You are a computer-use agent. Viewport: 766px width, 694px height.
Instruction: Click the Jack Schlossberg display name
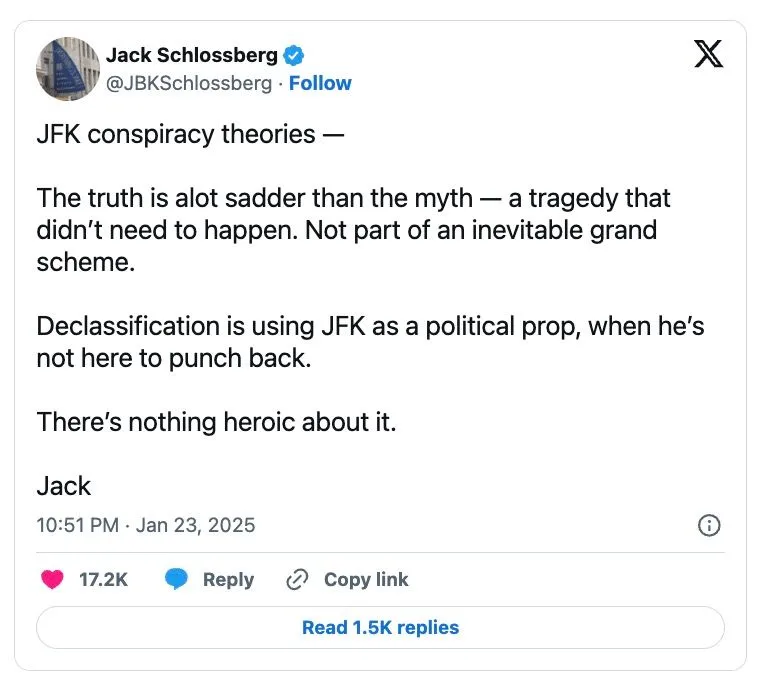(x=192, y=56)
